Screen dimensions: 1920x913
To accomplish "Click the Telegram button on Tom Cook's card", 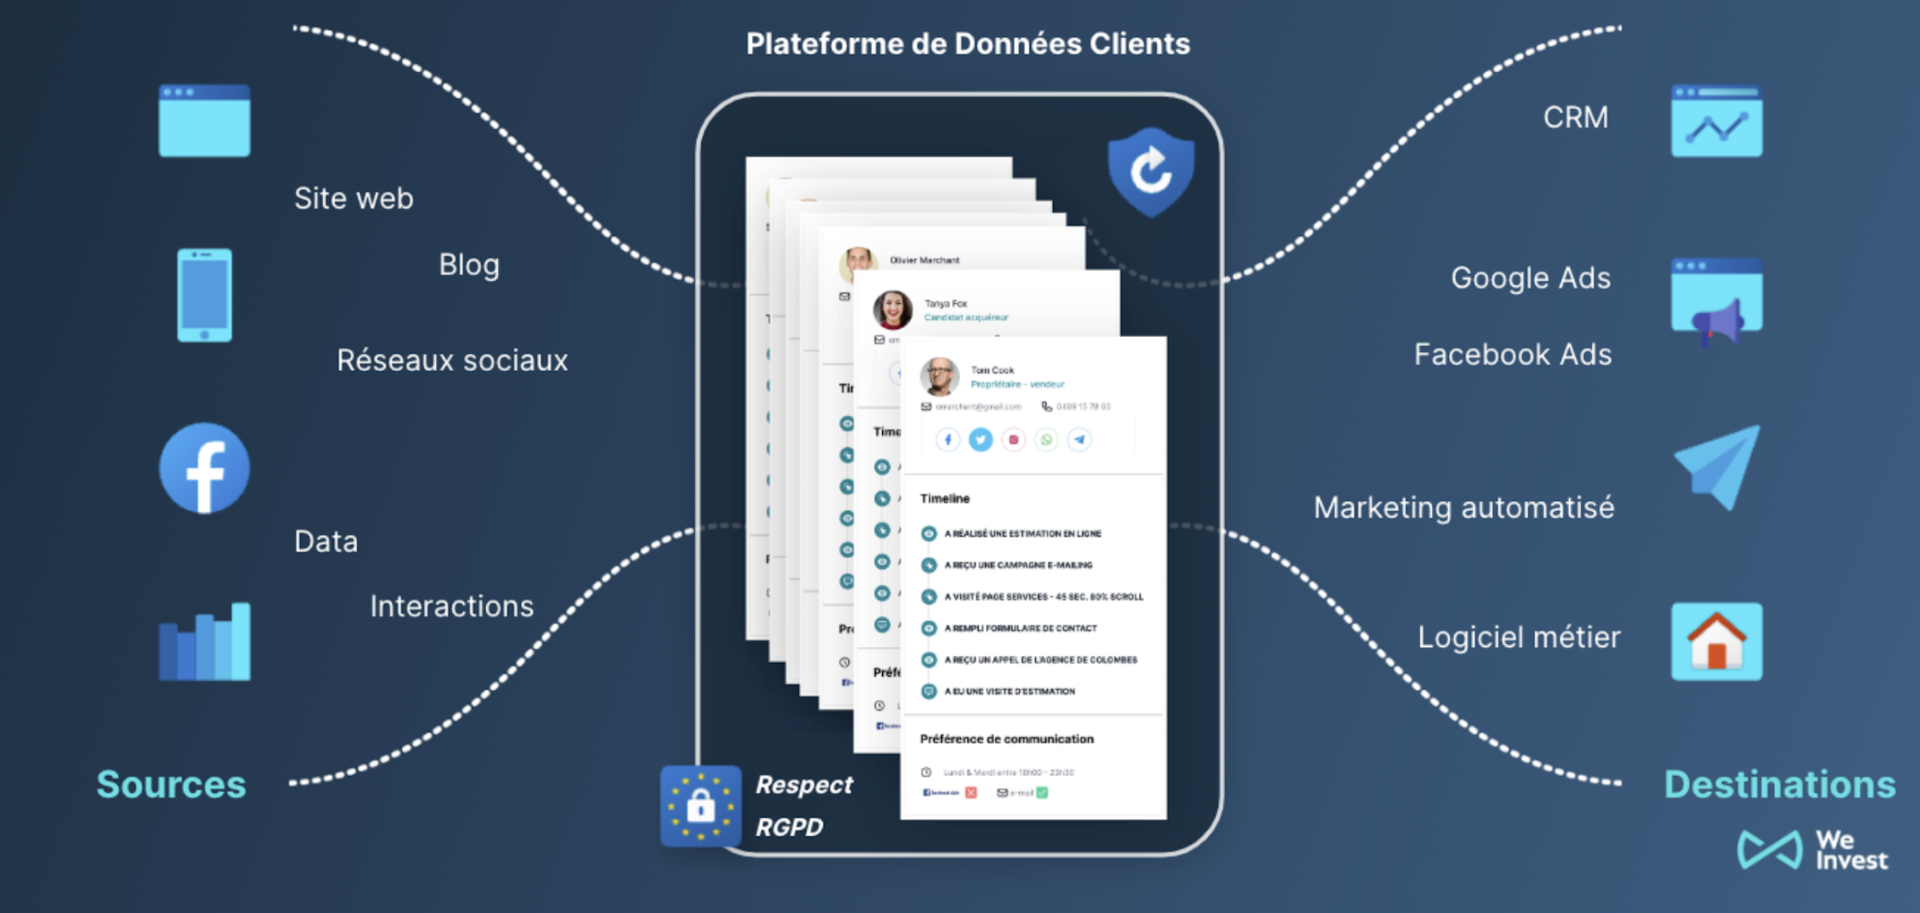I will tap(1079, 439).
